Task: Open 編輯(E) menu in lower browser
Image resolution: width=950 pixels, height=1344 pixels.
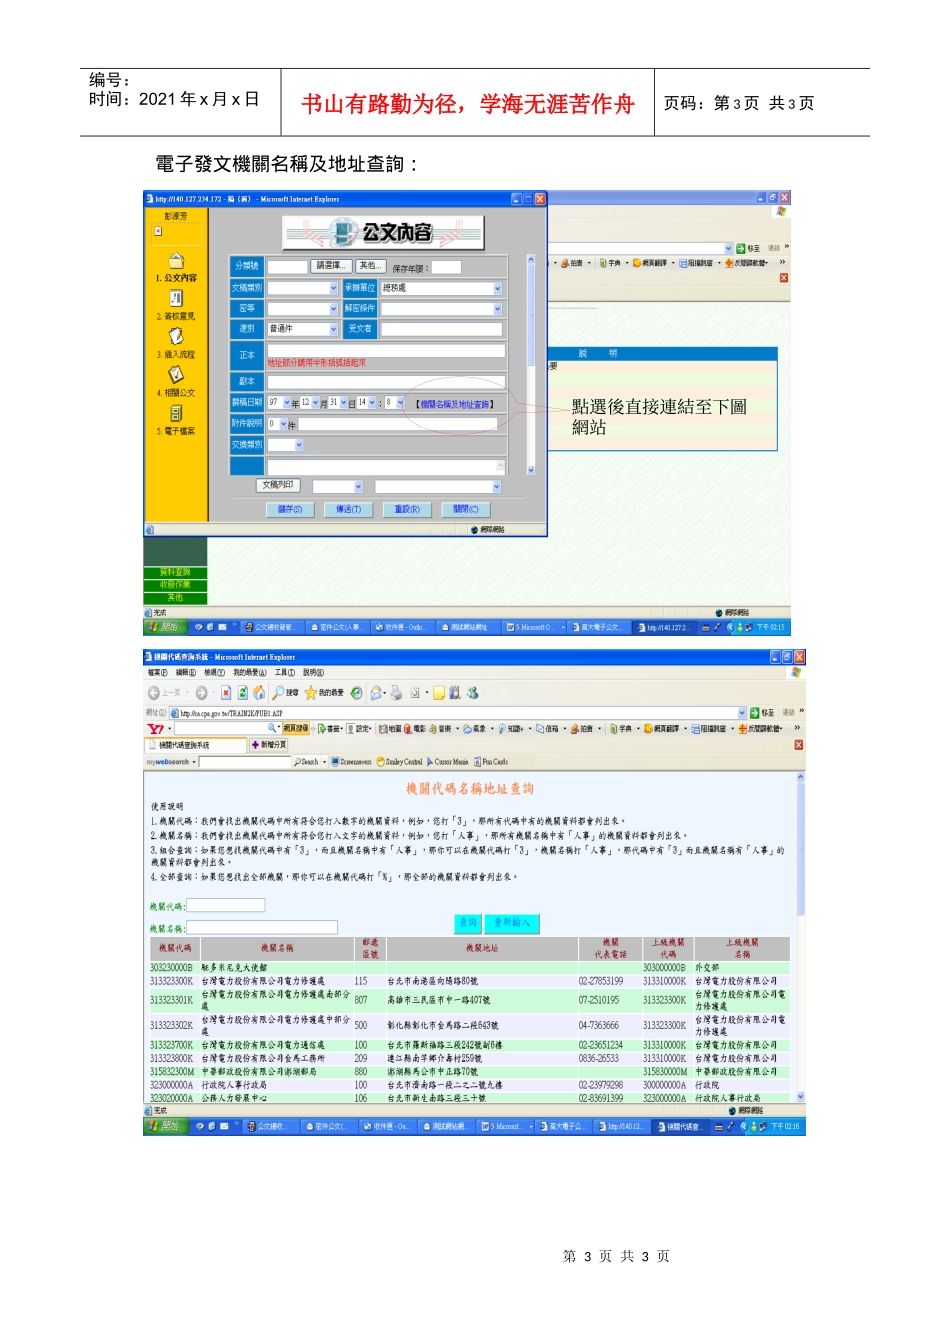Action: click(186, 673)
